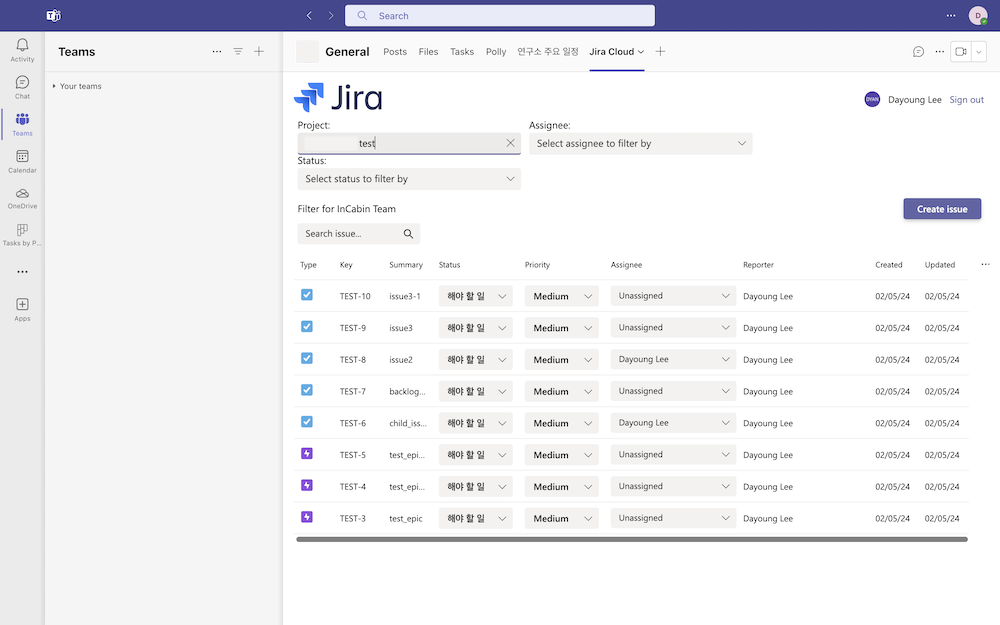Open the Polly tab
This screenshot has width=1000, height=625.
pos(496,52)
